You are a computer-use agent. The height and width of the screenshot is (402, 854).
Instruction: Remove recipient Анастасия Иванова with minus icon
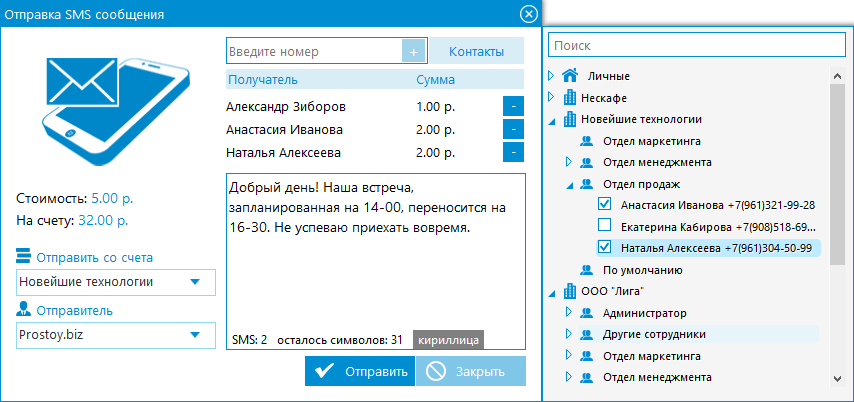[x=513, y=129]
